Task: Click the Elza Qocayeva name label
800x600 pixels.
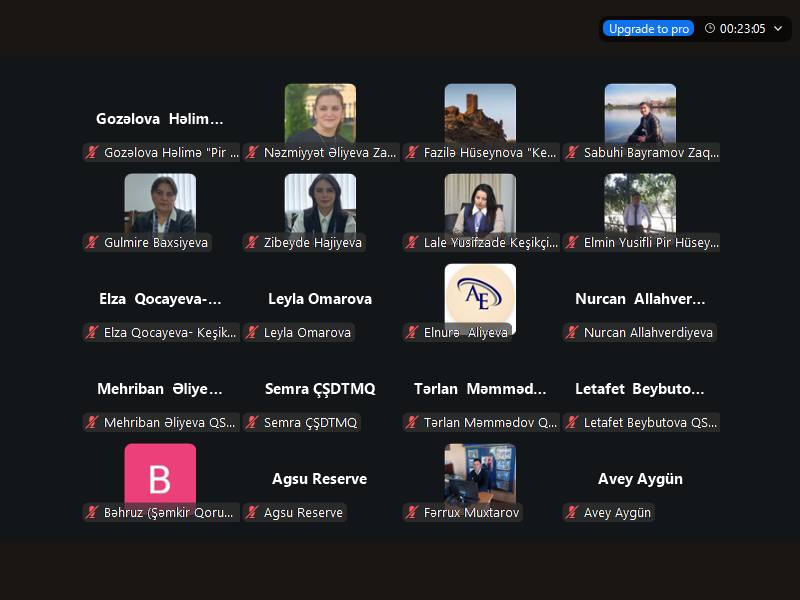Action: [x=160, y=299]
